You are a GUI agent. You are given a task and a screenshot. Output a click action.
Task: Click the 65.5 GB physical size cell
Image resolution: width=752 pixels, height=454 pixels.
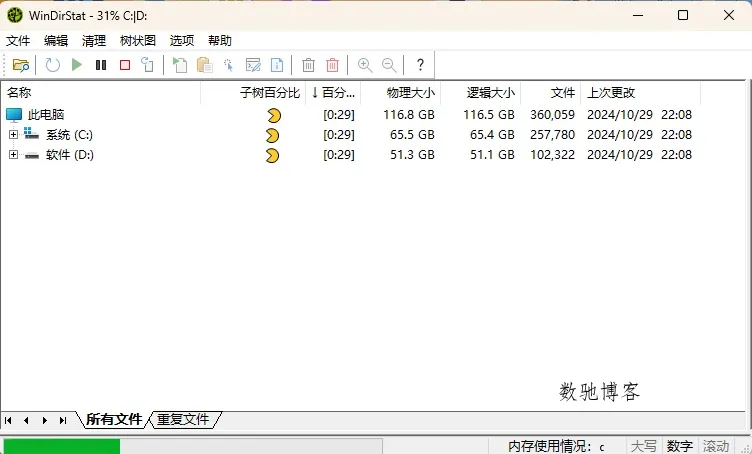tap(412, 135)
